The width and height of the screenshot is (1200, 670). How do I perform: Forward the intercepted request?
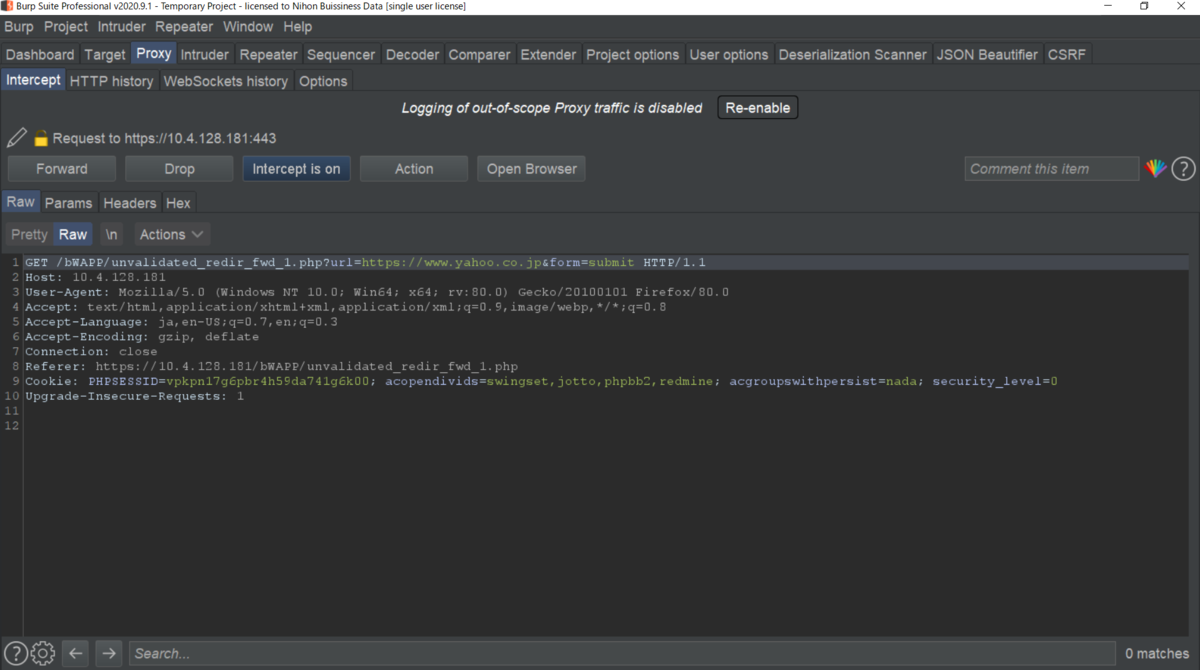[x=62, y=169]
